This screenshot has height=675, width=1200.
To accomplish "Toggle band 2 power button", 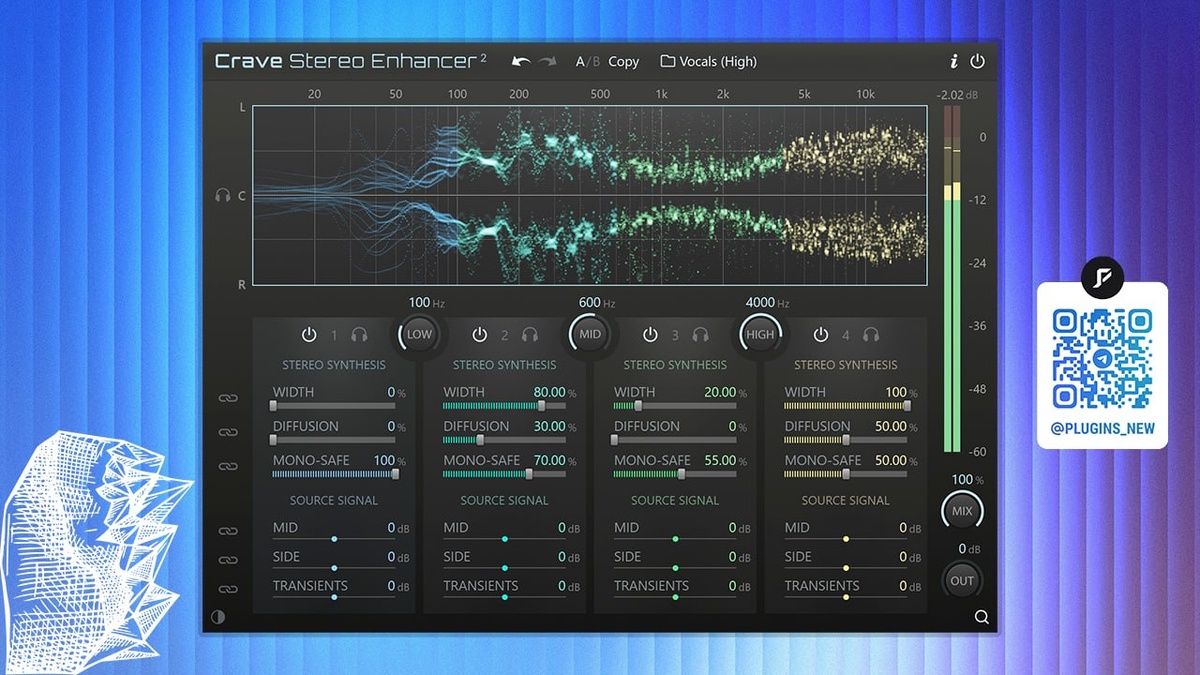I will click(479, 335).
